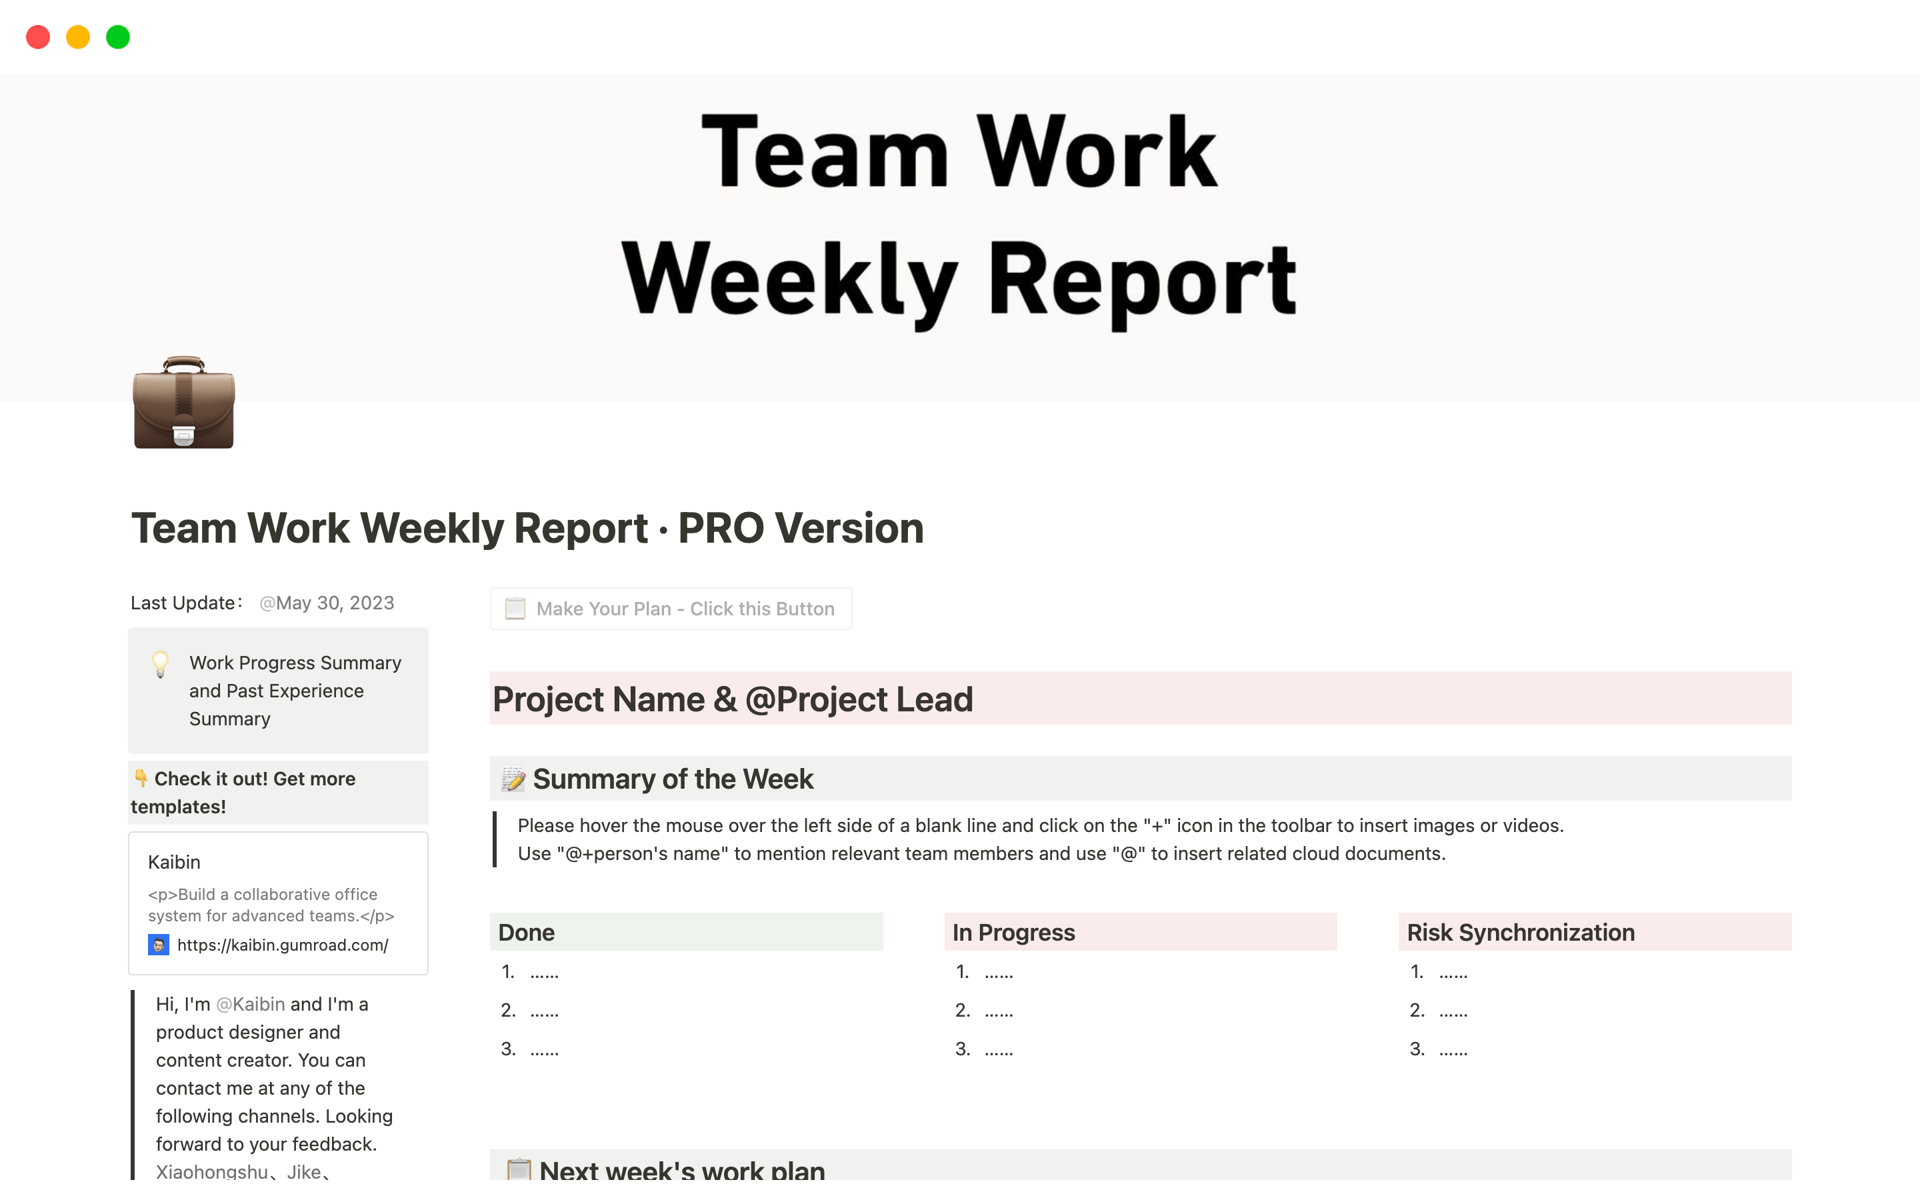The width and height of the screenshot is (1920, 1200).
Task: Click the checkbox Make Your Plan button icon
Action: (516, 608)
